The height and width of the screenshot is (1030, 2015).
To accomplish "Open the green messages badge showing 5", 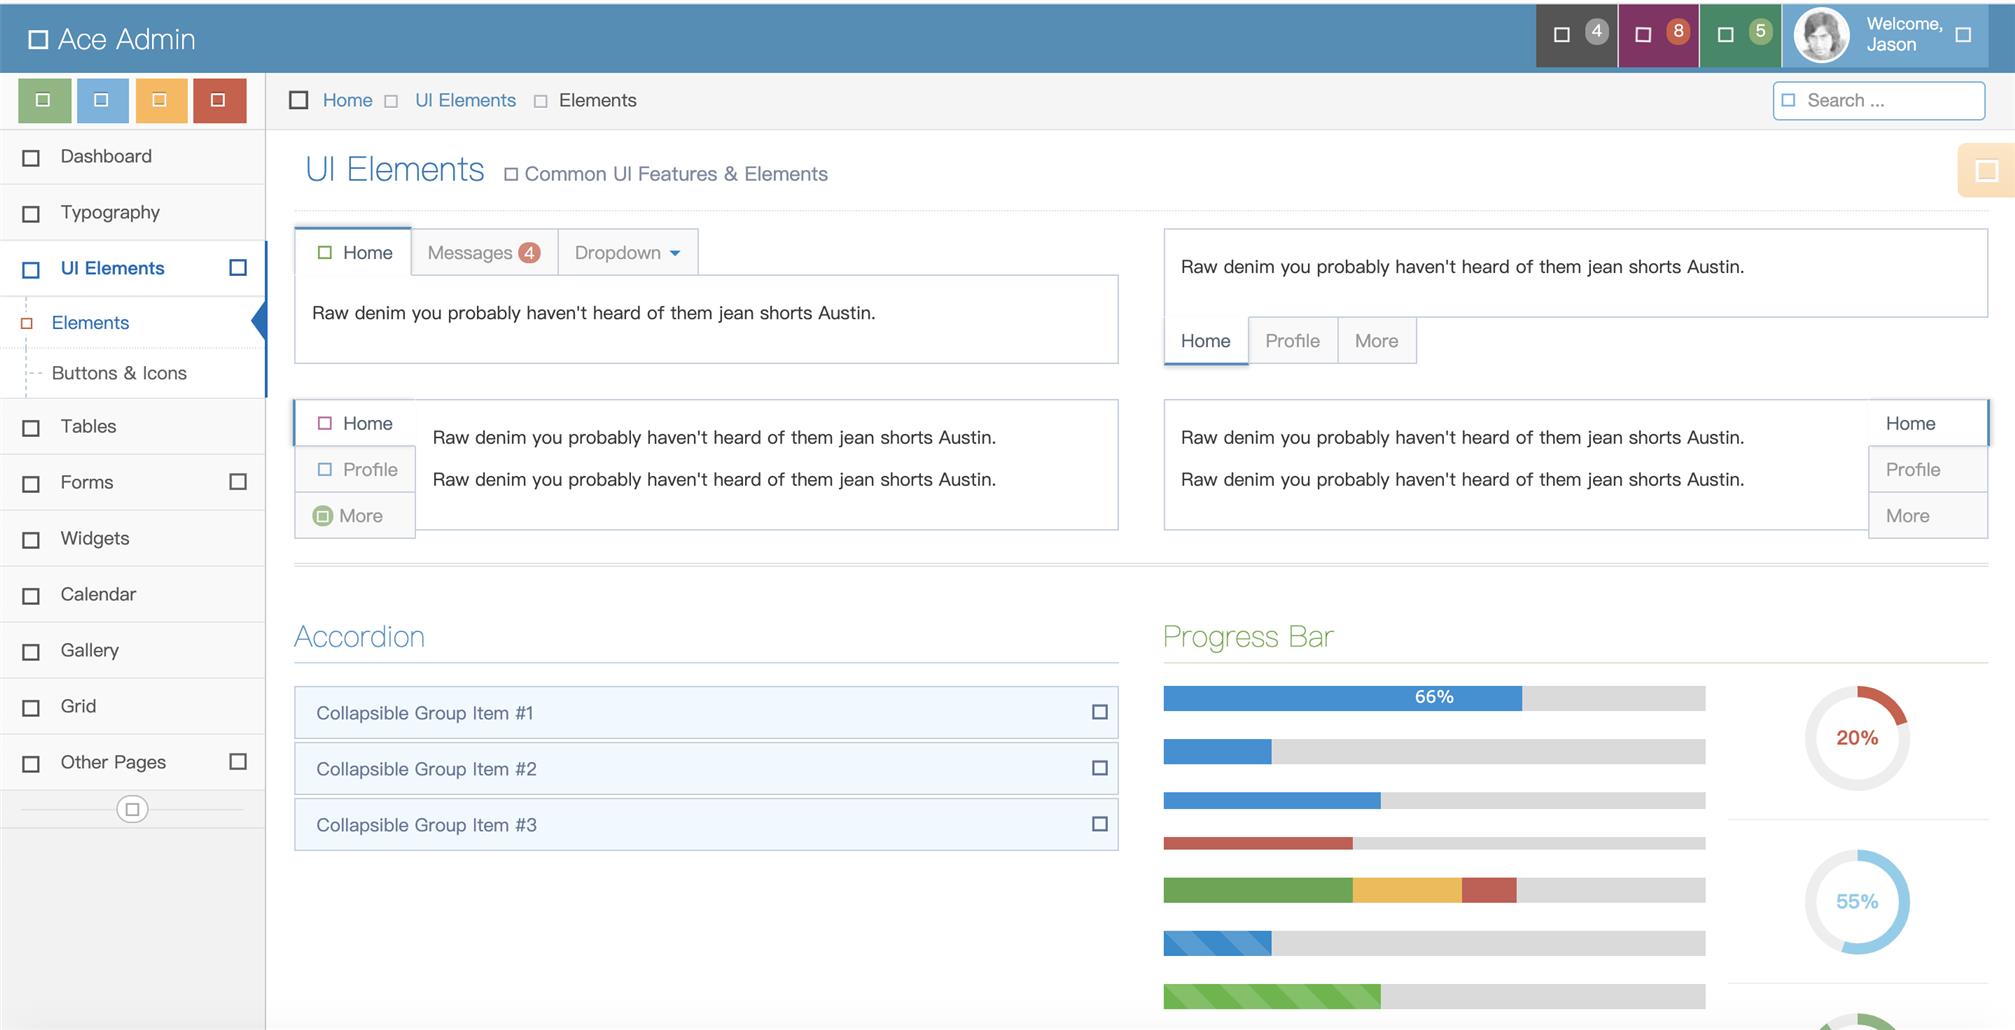I will tap(1740, 35).
